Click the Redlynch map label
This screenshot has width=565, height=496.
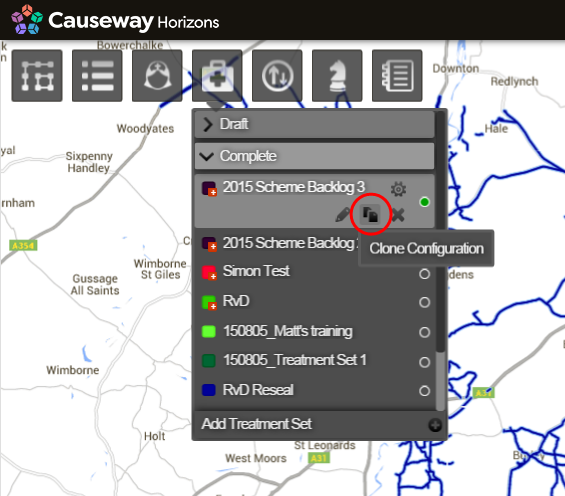(515, 81)
